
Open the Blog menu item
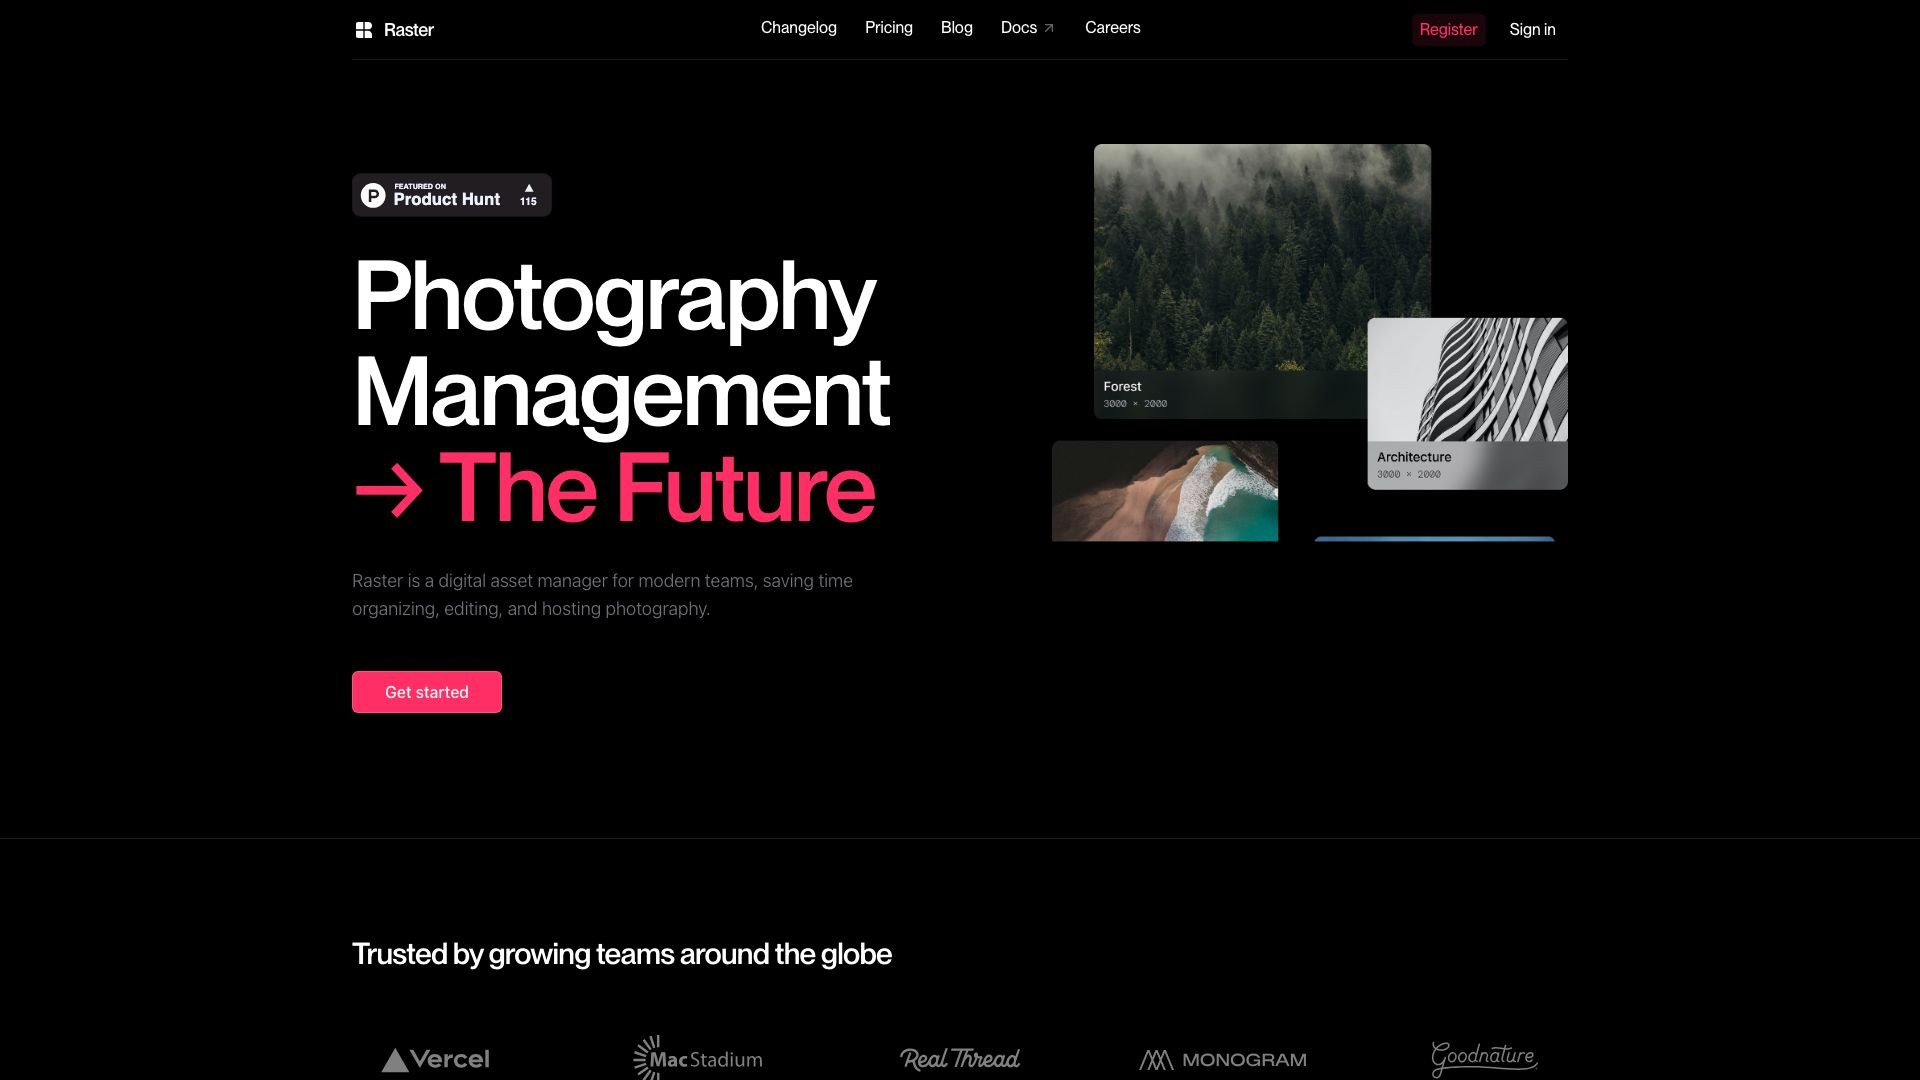click(x=956, y=28)
